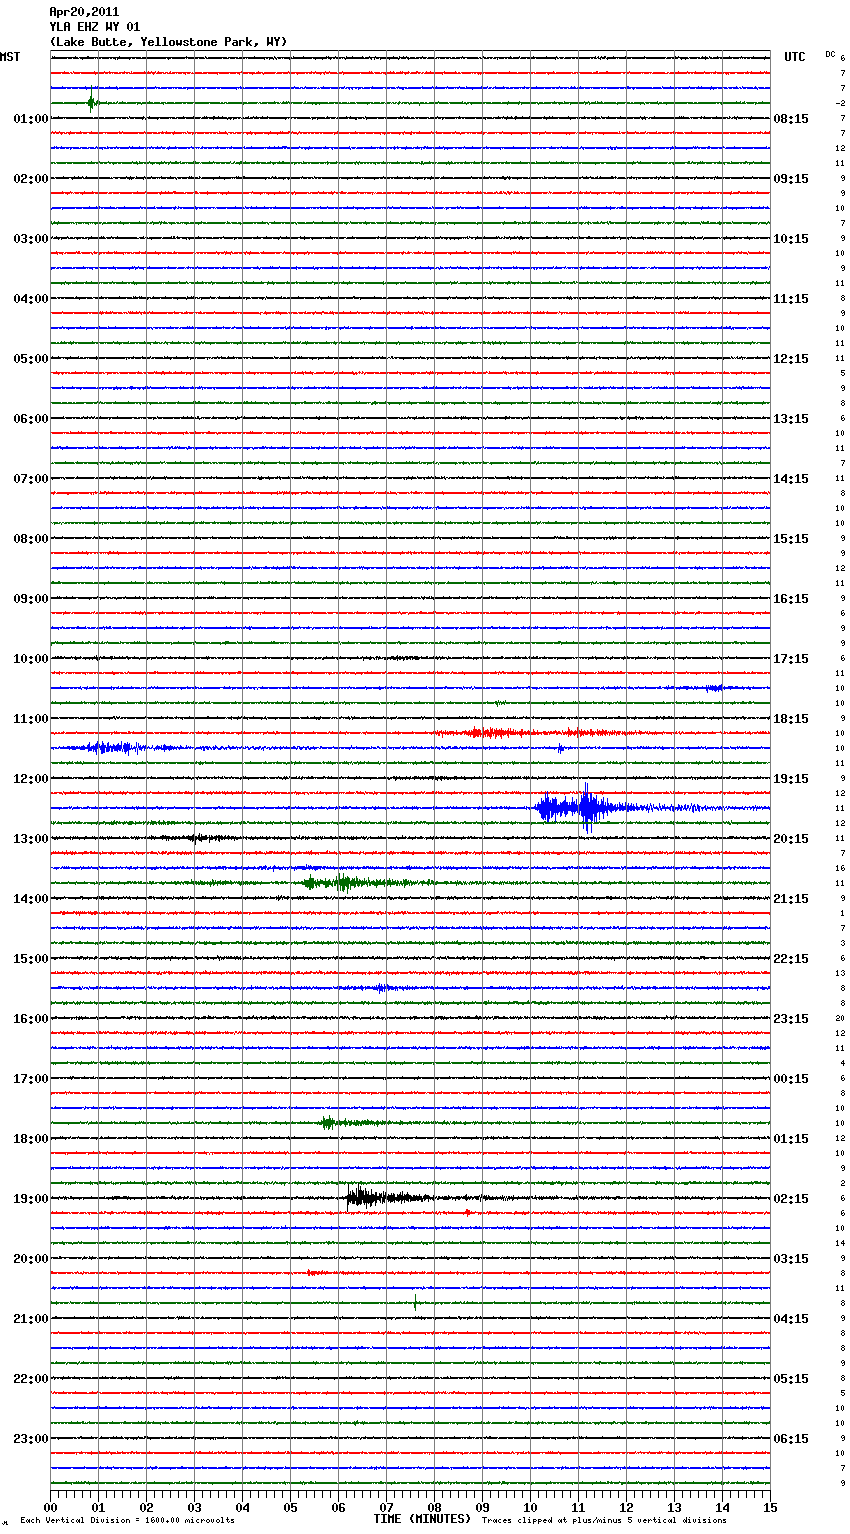Viewport: 850px width, 1534px height.
Task: Click the Lake Butte, Yellowstone Park location title
Action: [x=168, y=42]
